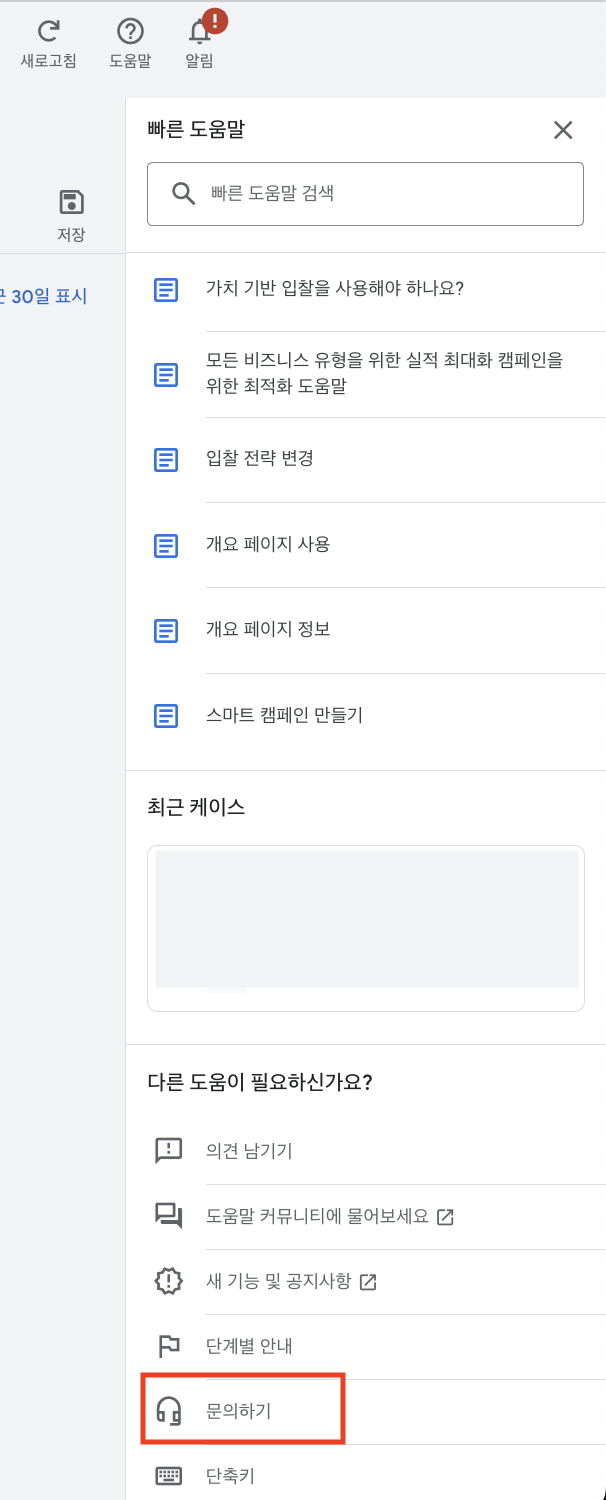Select the 문의하기 headset icon
Viewport: 606px width, 1500px height.
pos(168,1410)
